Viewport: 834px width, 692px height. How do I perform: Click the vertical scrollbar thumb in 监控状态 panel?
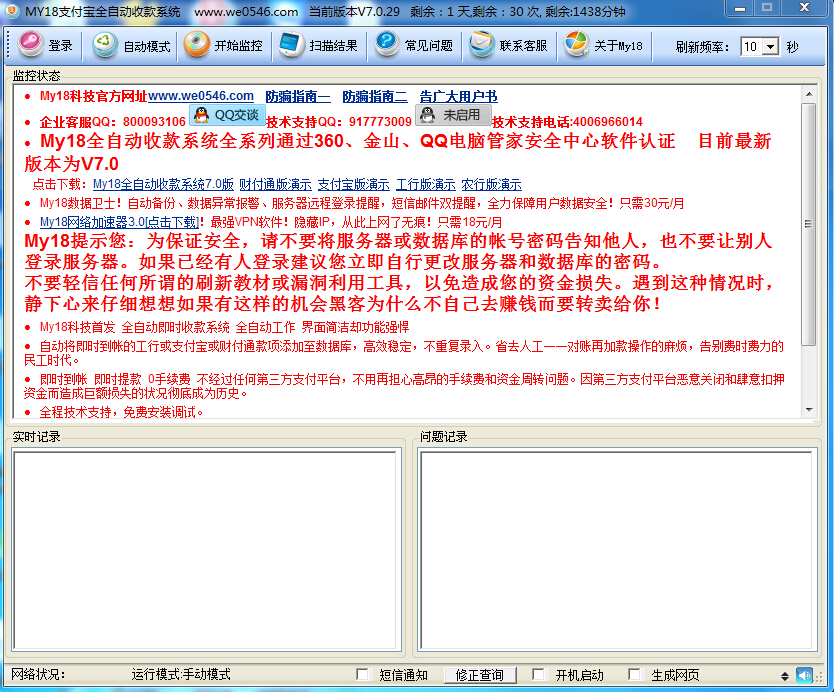[x=808, y=224]
